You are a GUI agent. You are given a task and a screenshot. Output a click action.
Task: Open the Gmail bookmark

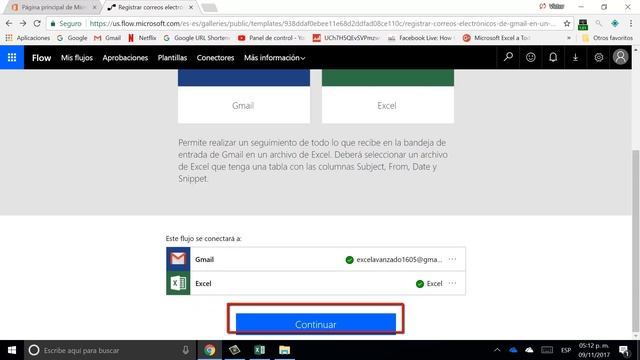coord(107,38)
